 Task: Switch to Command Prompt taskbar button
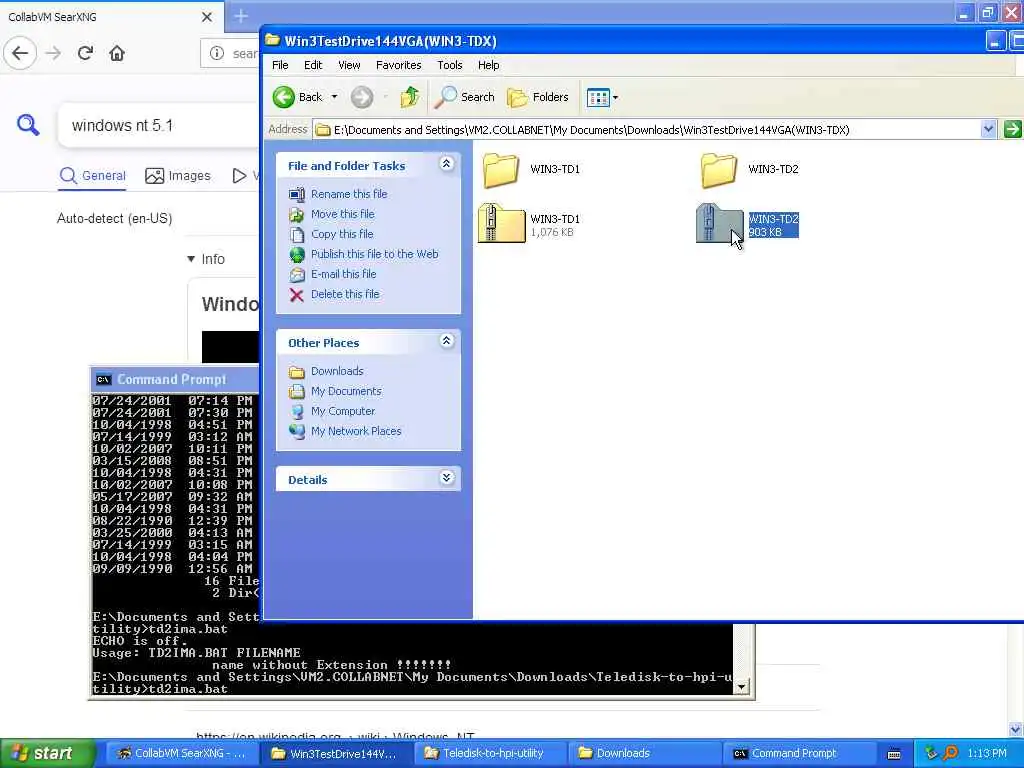pyautogui.click(x=797, y=753)
